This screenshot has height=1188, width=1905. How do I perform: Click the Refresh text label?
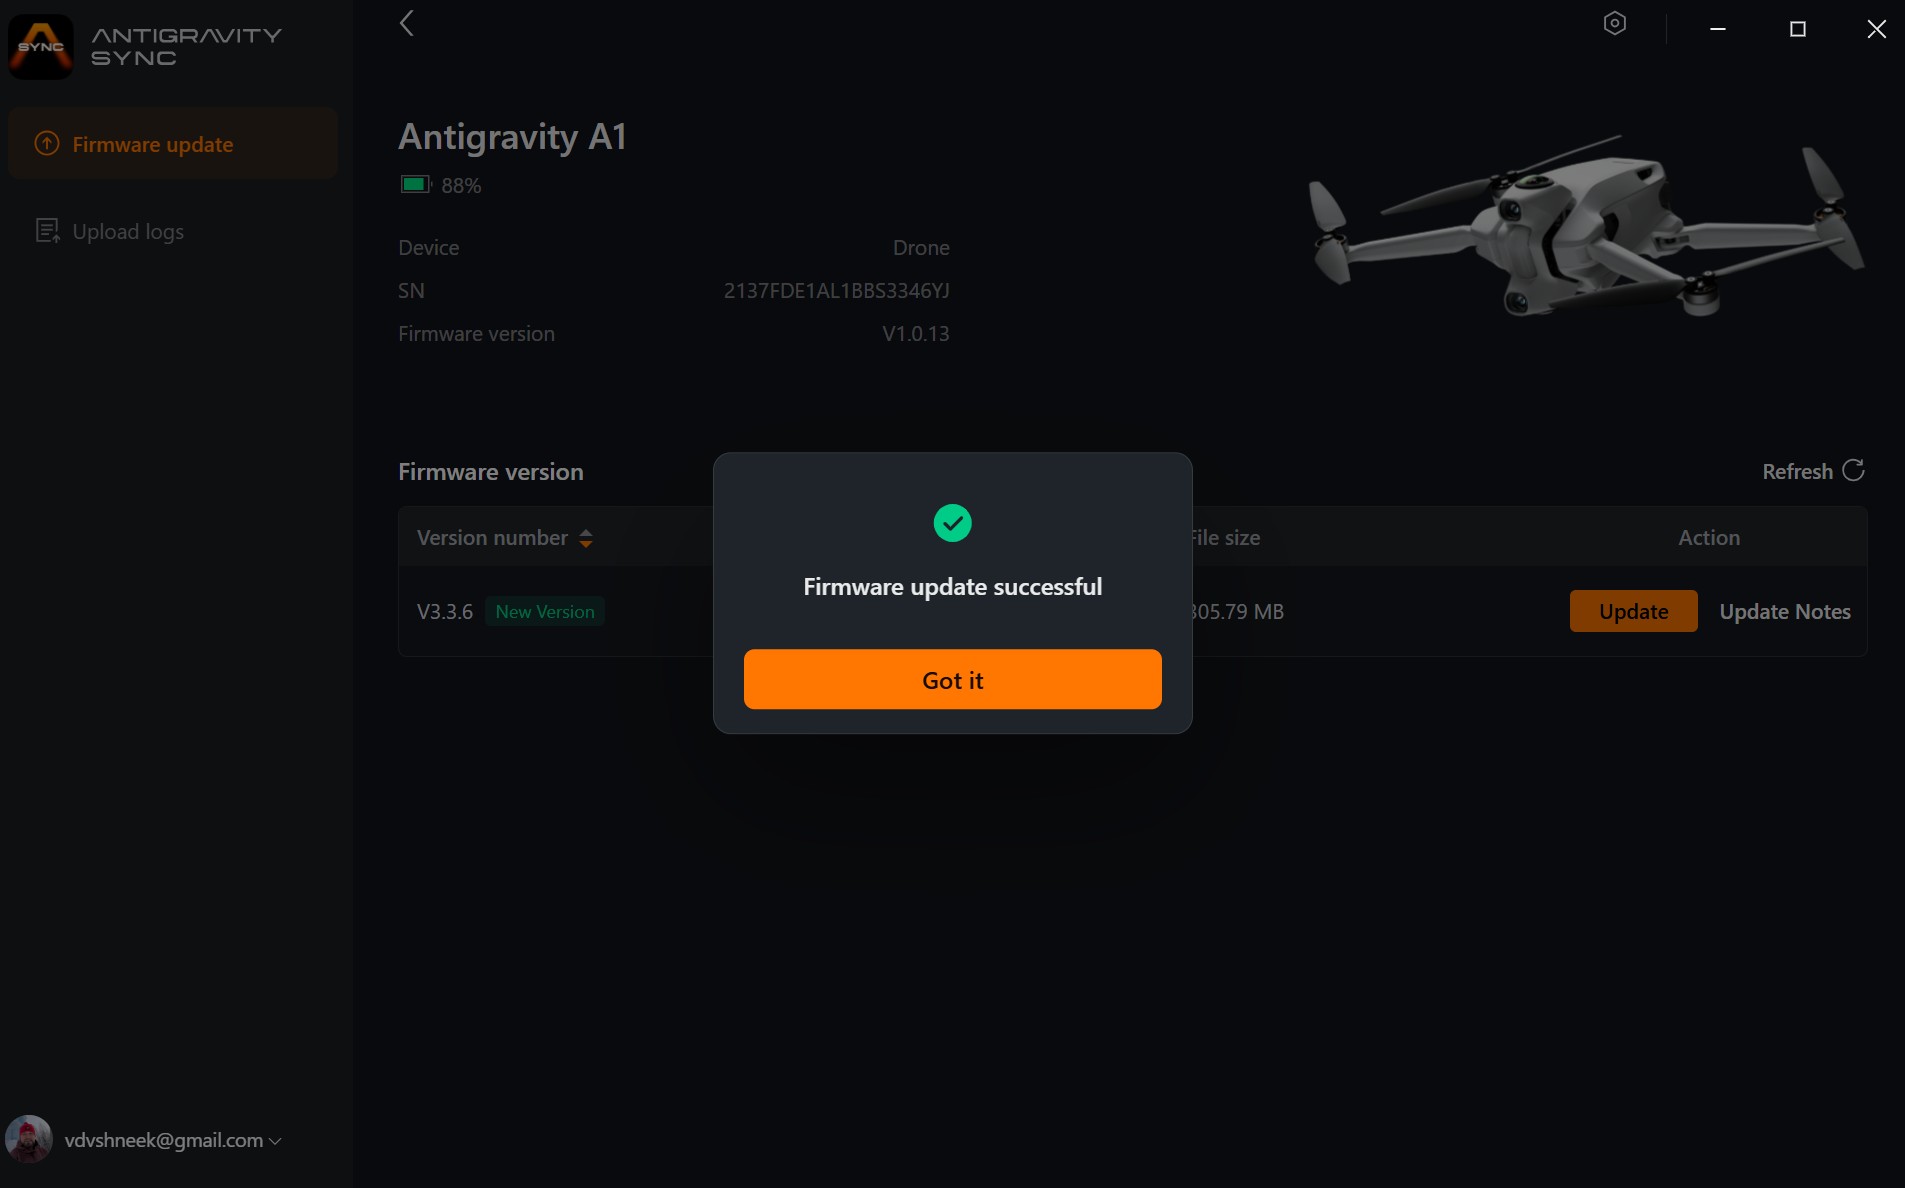pos(1797,471)
